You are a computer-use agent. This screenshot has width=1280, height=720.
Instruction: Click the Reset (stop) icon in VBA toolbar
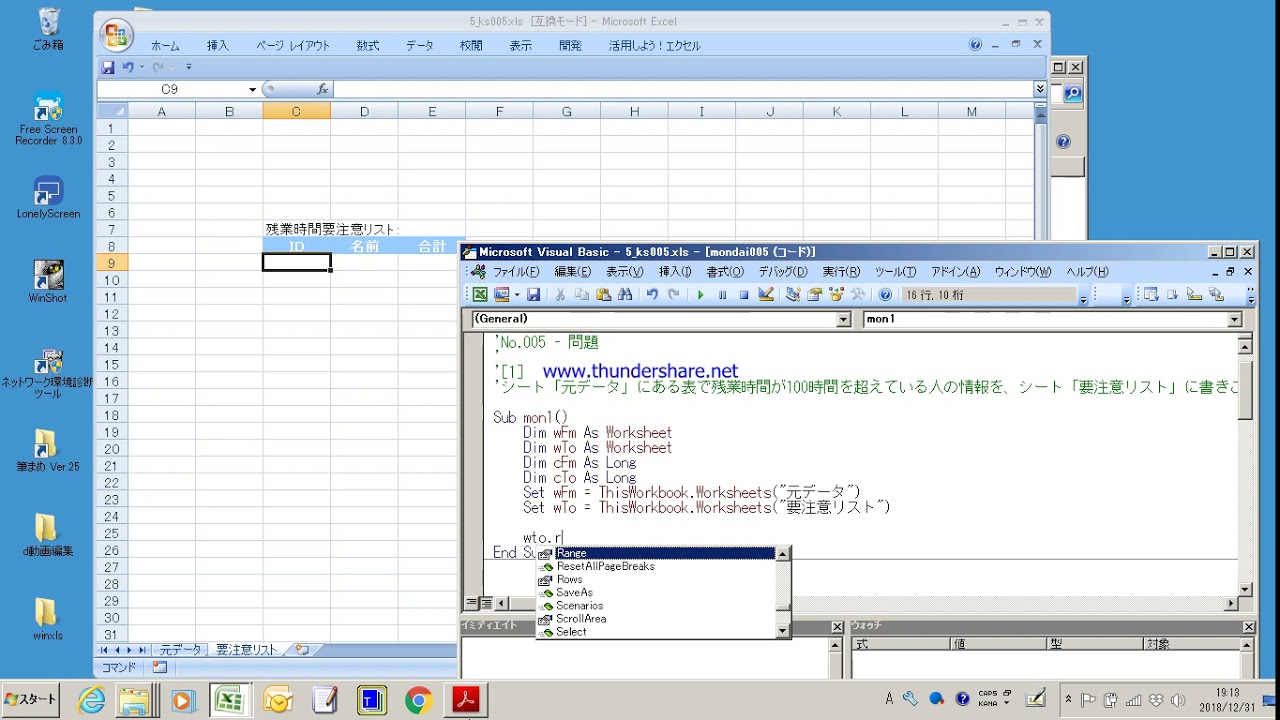744,295
